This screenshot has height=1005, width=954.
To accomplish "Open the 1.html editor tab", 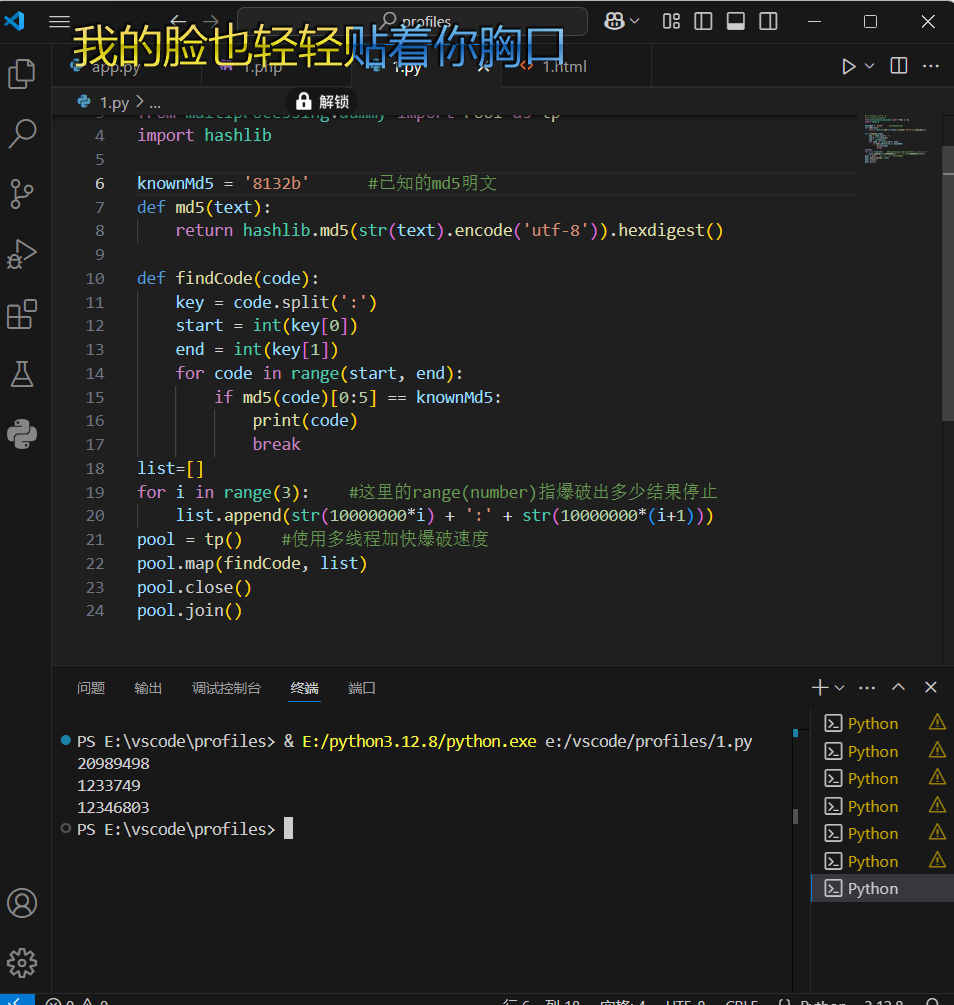I will (x=564, y=67).
